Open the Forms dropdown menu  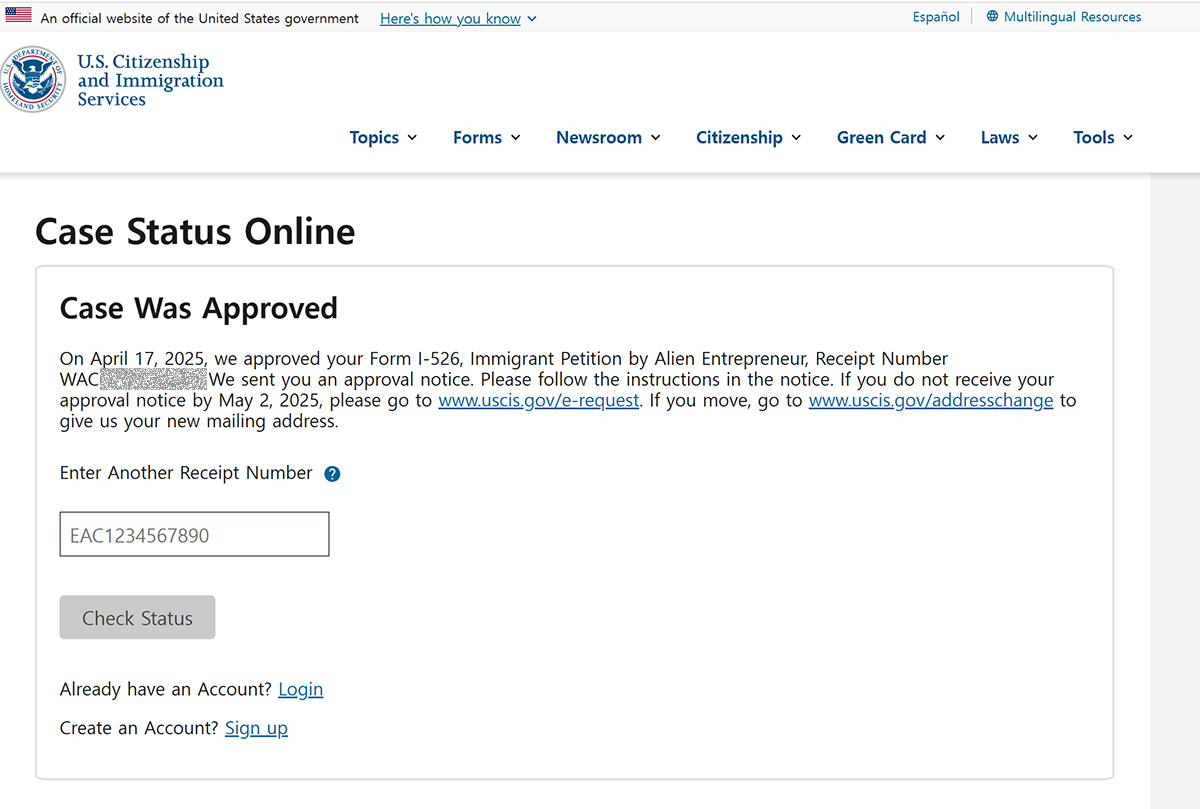(x=487, y=138)
